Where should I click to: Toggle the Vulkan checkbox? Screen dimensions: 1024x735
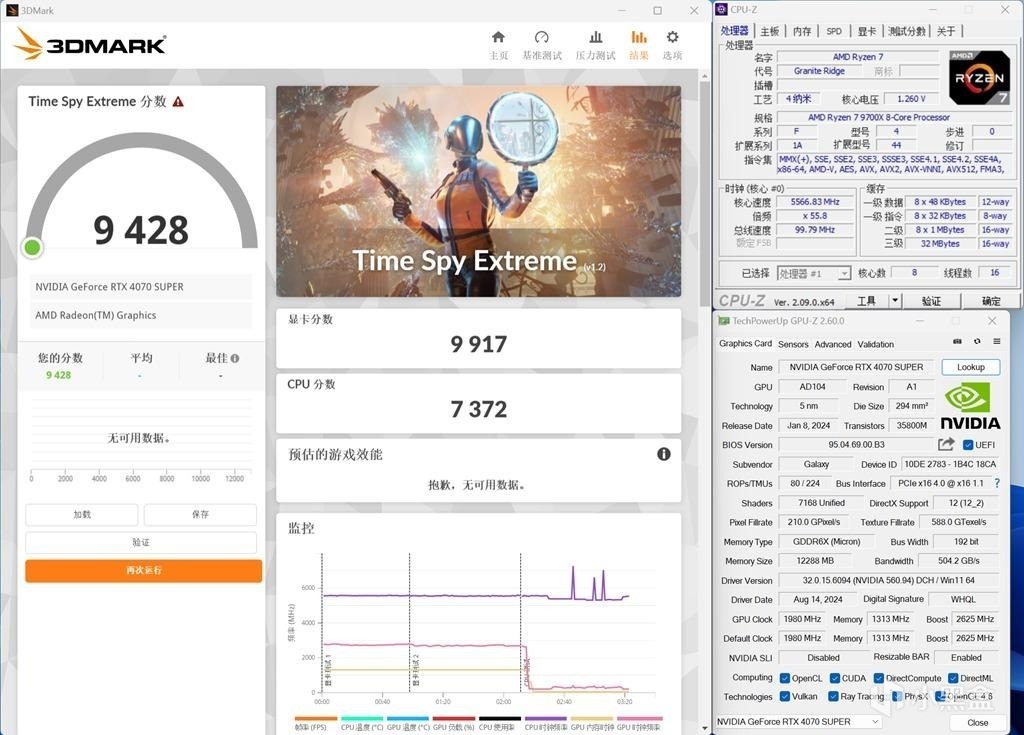785,696
